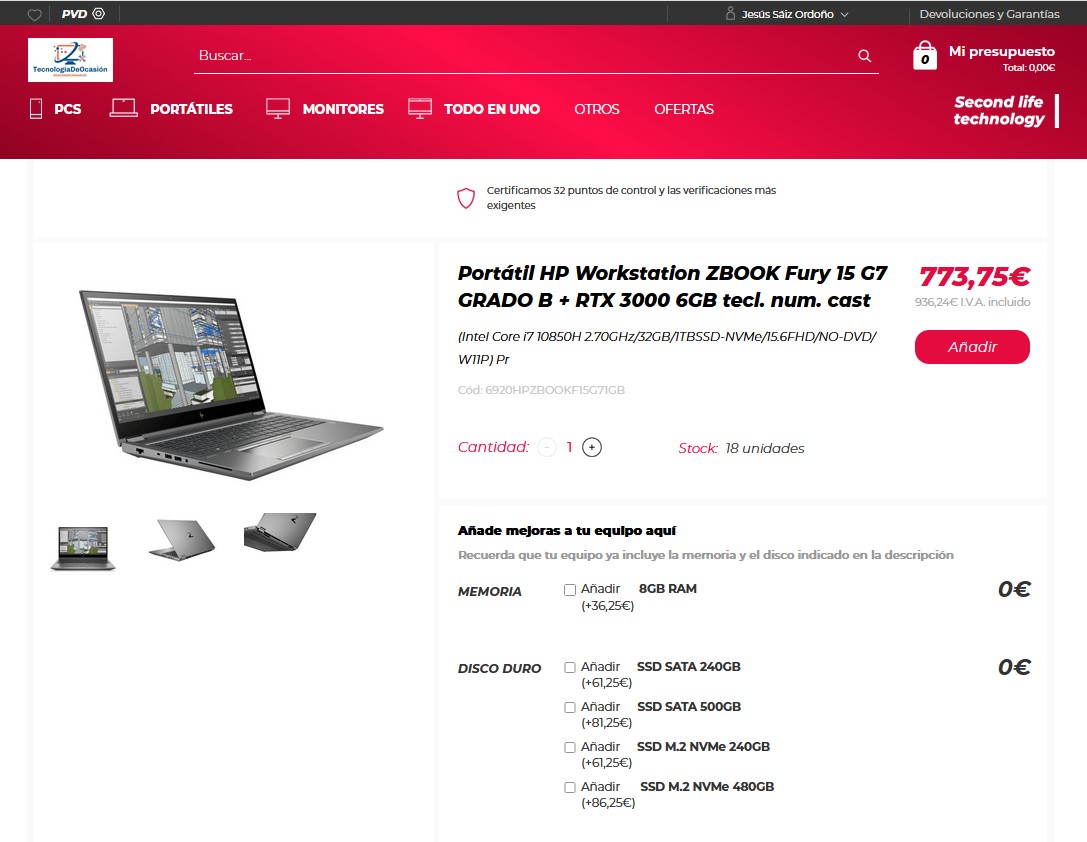The width and height of the screenshot is (1087, 842).
Task: Click the search magnifier icon
Action: click(x=864, y=56)
